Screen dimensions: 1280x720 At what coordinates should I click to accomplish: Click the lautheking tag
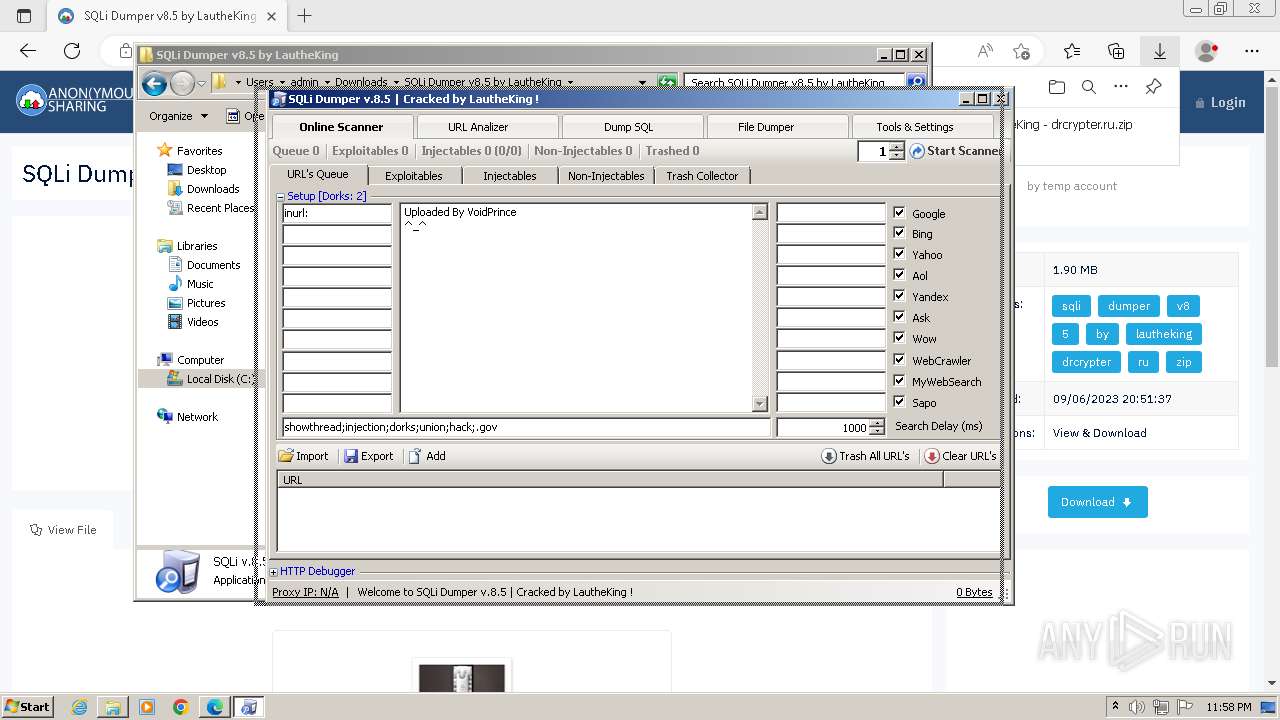pos(1163,334)
